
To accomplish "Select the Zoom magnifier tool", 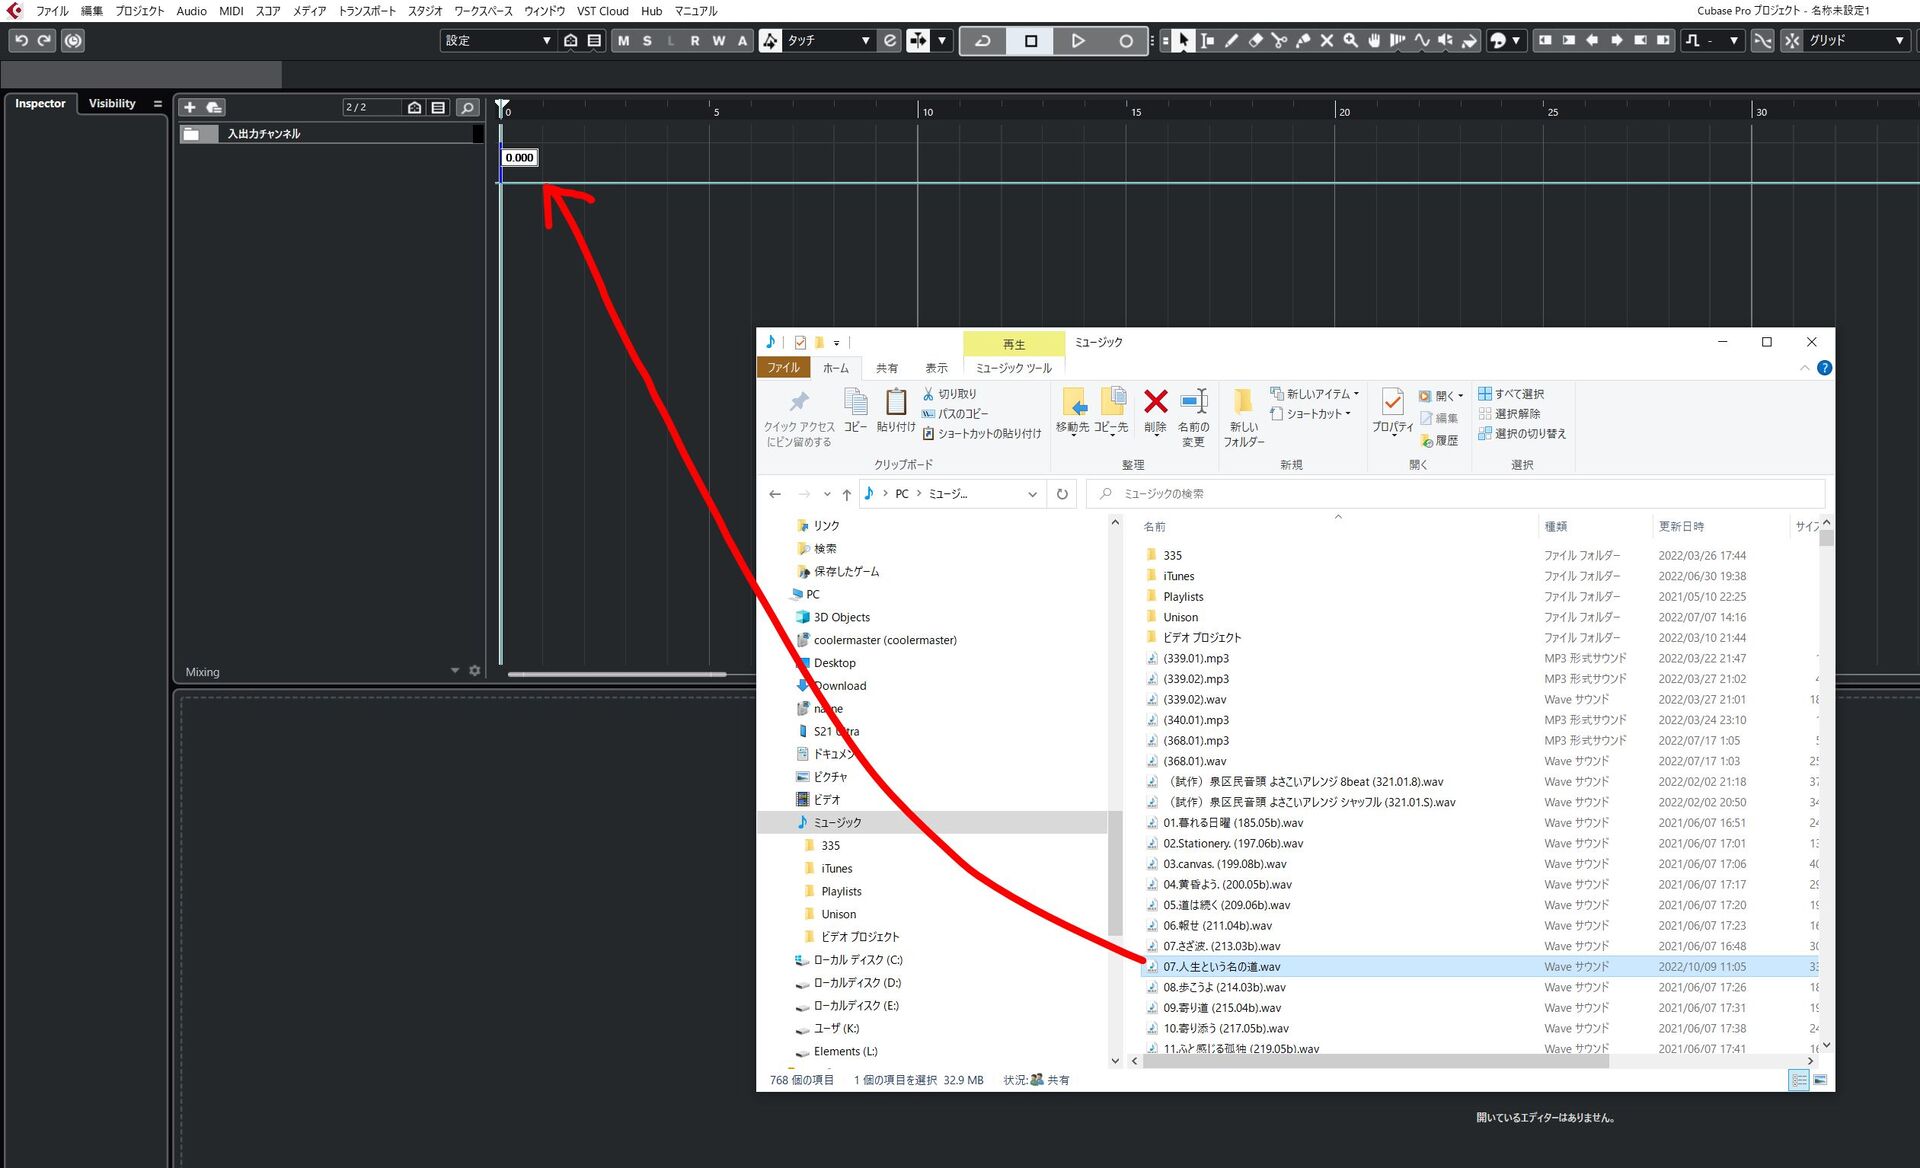I will click(1350, 41).
